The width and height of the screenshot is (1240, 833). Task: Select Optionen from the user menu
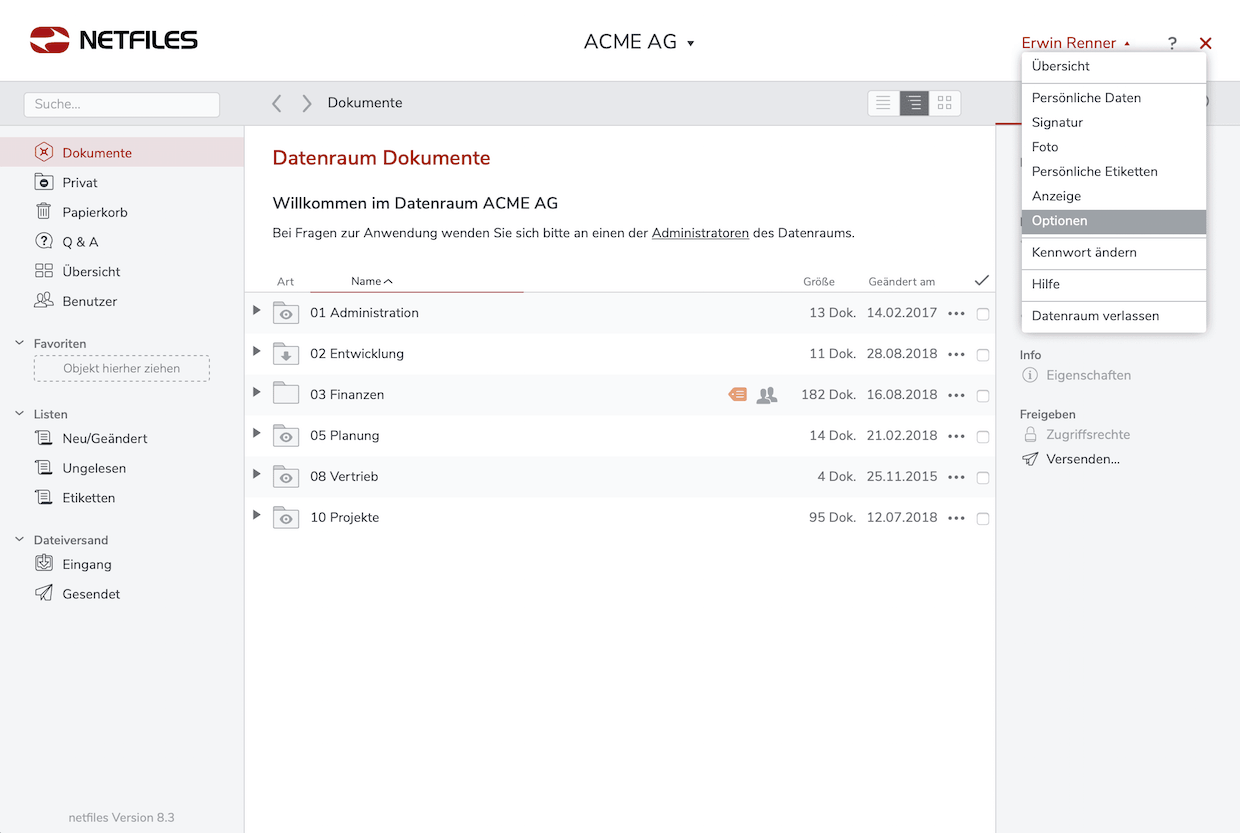(1059, 221)
